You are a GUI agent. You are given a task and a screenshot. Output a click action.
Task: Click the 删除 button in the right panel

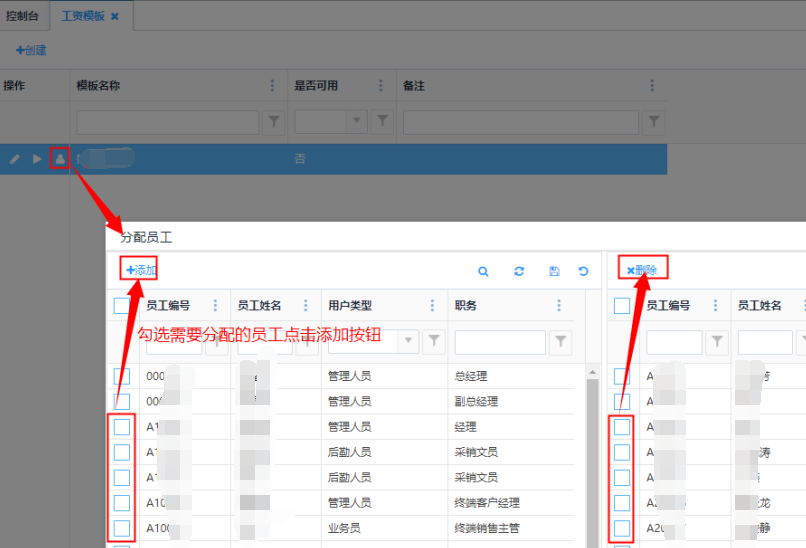coord(641,270)
